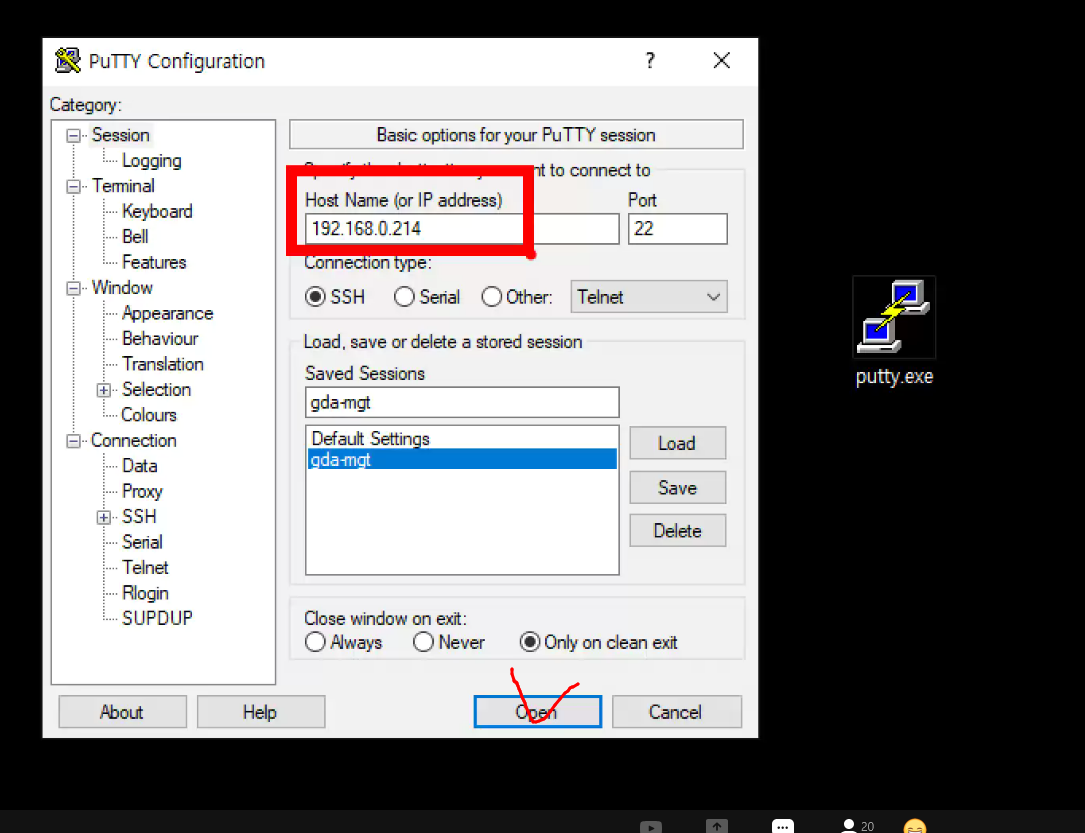This screenshot has height=833, width=1085.
Task: Open the Telnet connection type dropdown
Action: pos(648,297)
